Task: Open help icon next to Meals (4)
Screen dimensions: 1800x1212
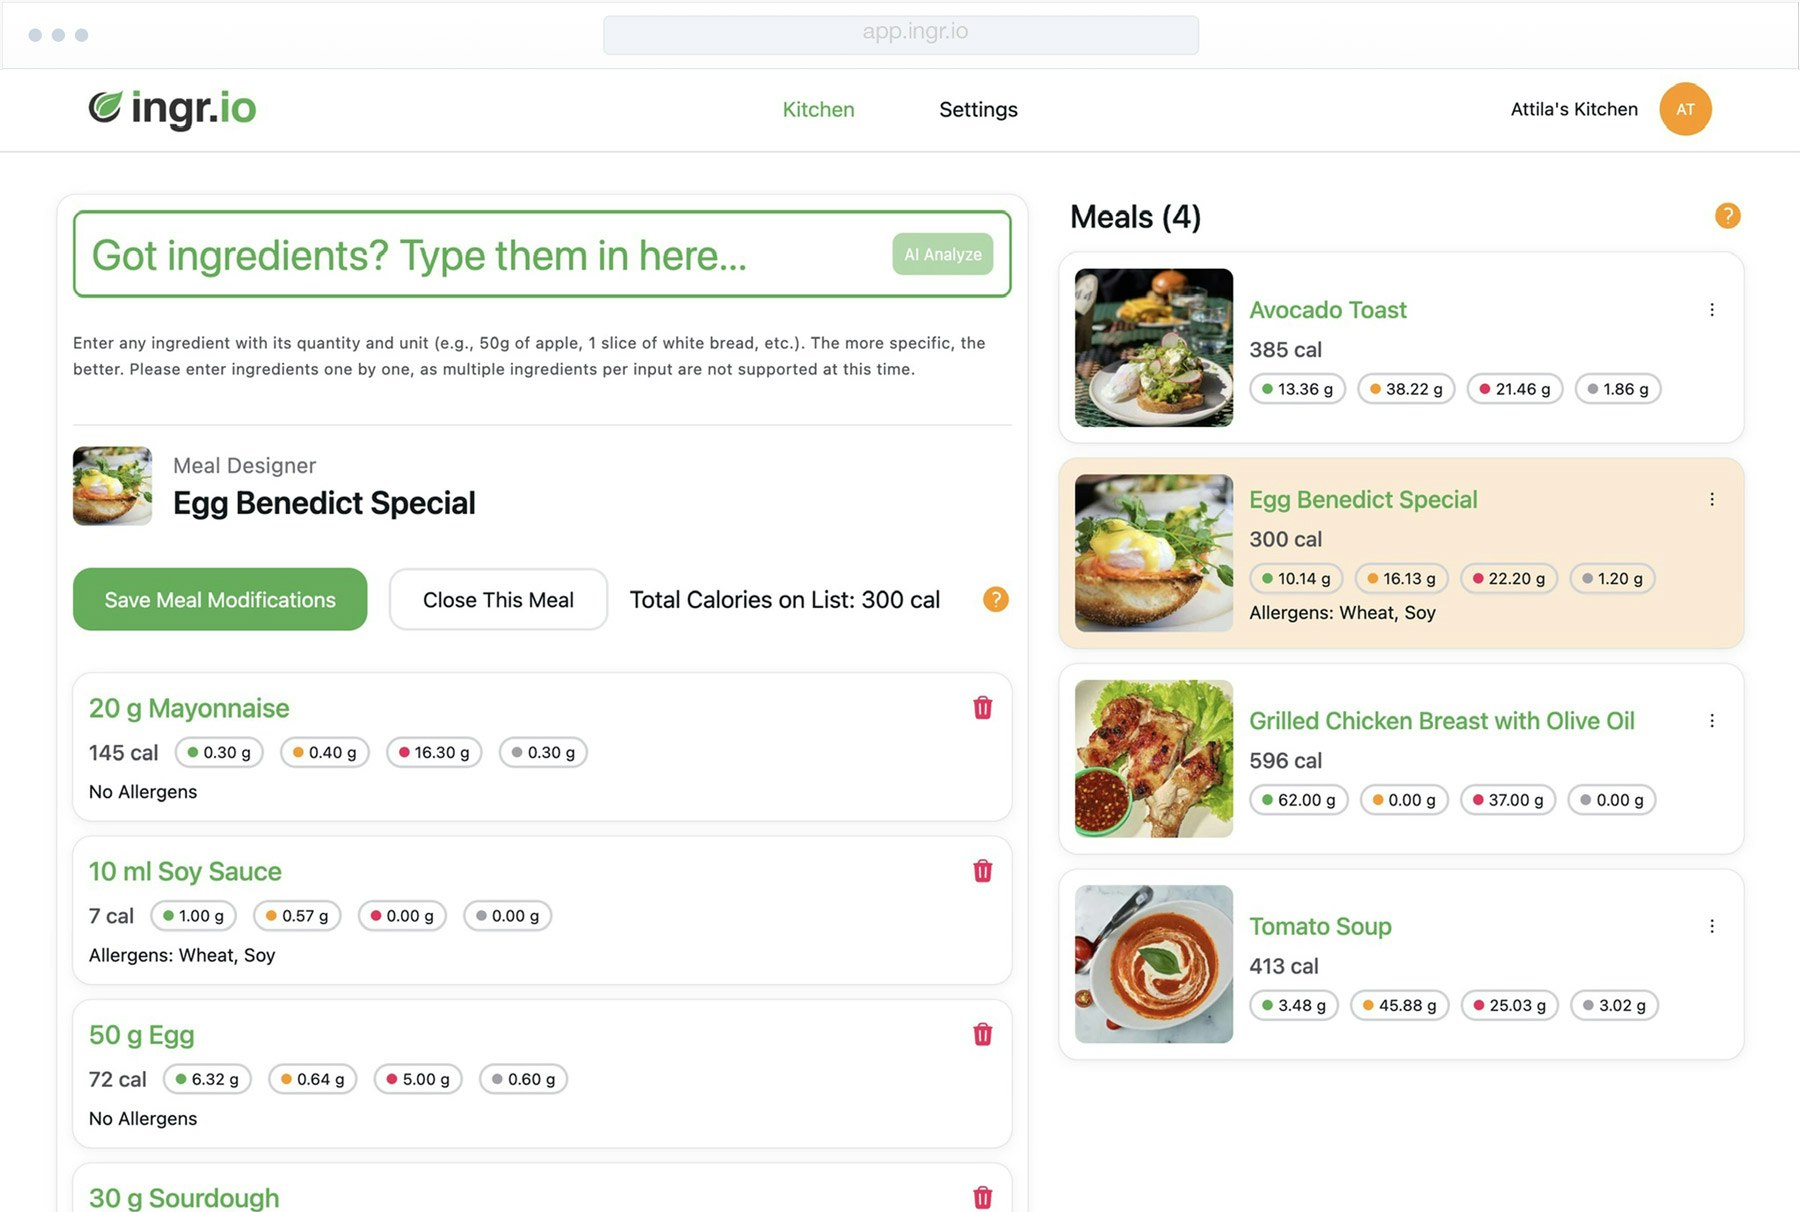Action: pos(1727,216)
